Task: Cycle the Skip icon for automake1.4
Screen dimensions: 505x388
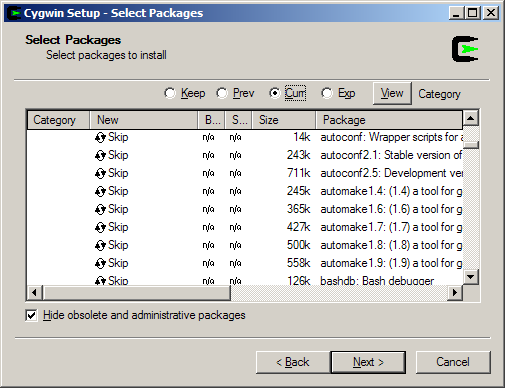Action: tap(100, 191)
